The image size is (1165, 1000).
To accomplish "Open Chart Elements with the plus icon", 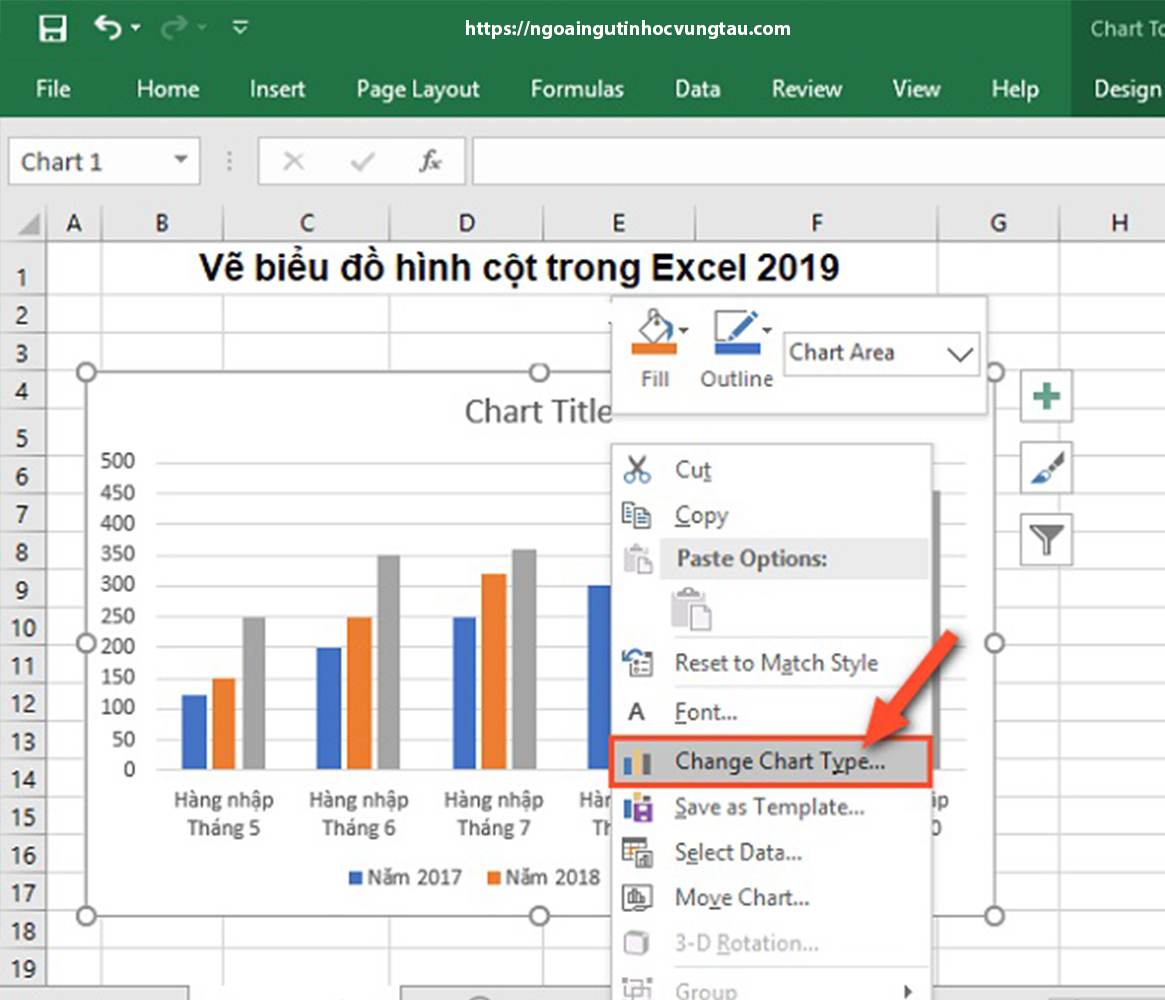I will 1045,396.
